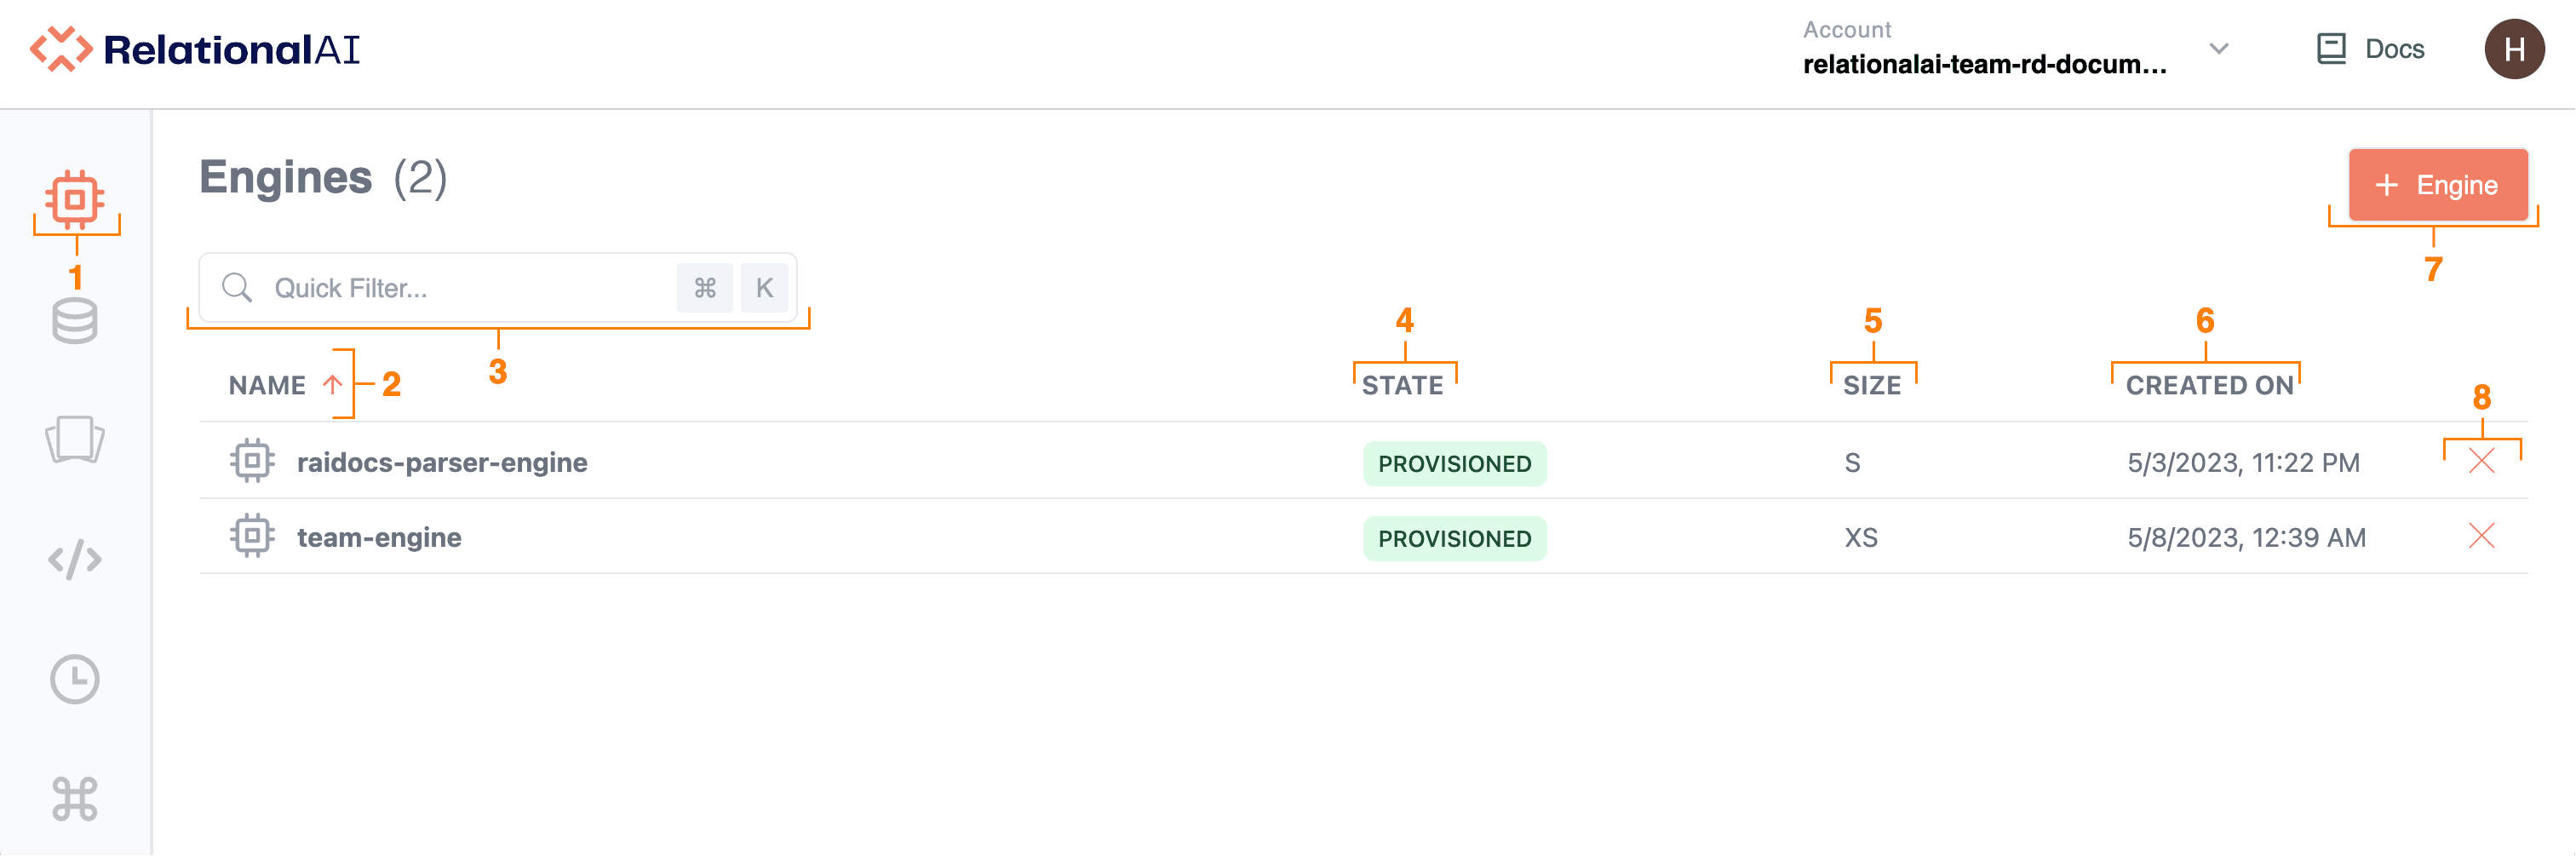Open the notebooks sidebar icon
Viewport: 2576px width, 856px height.
(x=75, y=440)
